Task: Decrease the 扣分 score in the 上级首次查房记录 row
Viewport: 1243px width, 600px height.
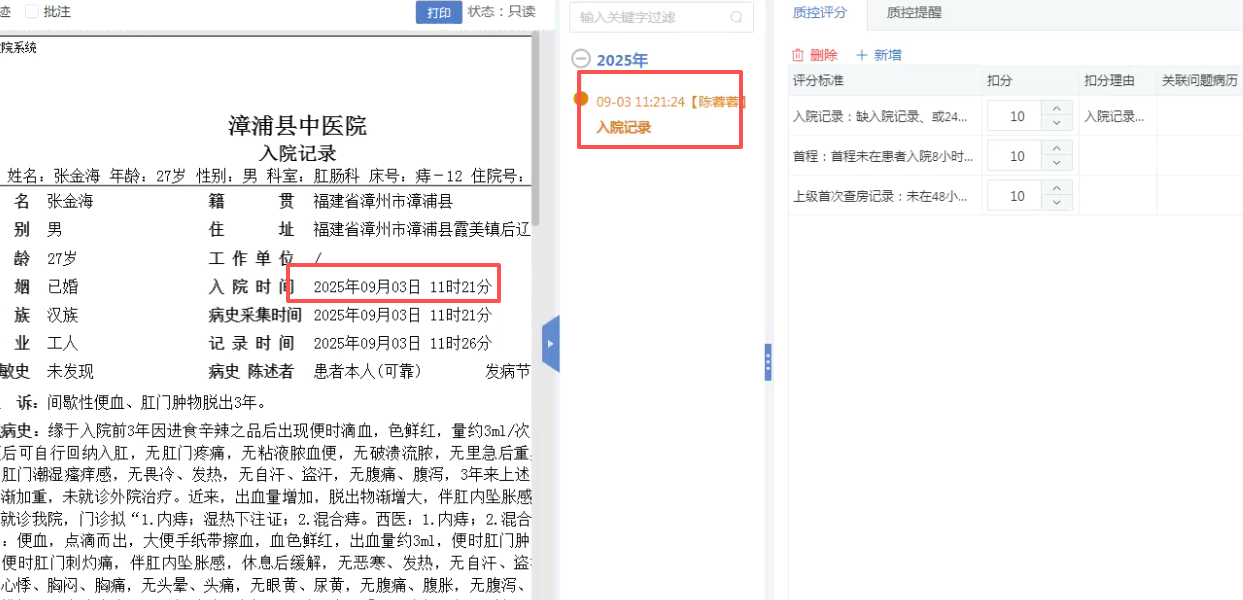Action: 1057,203
